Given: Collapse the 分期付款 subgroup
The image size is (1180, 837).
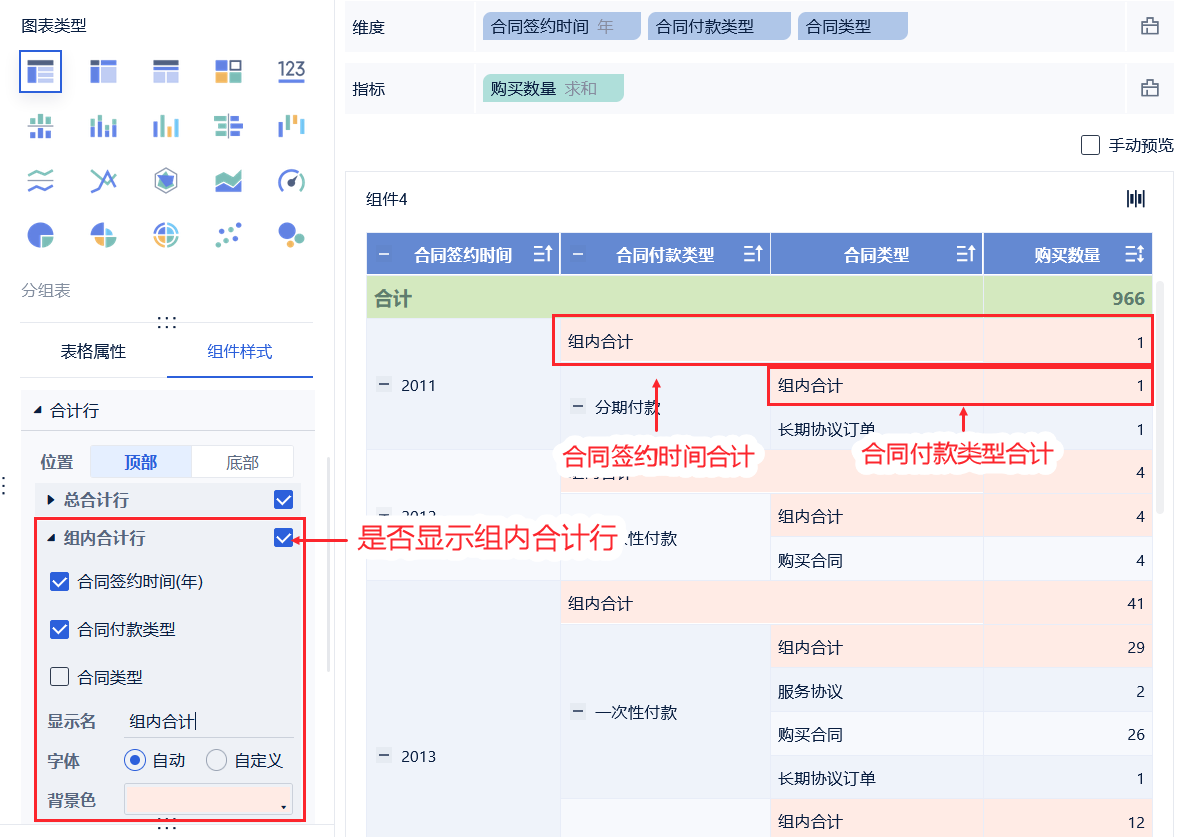Looking at the screenshot, I should 577,406.
